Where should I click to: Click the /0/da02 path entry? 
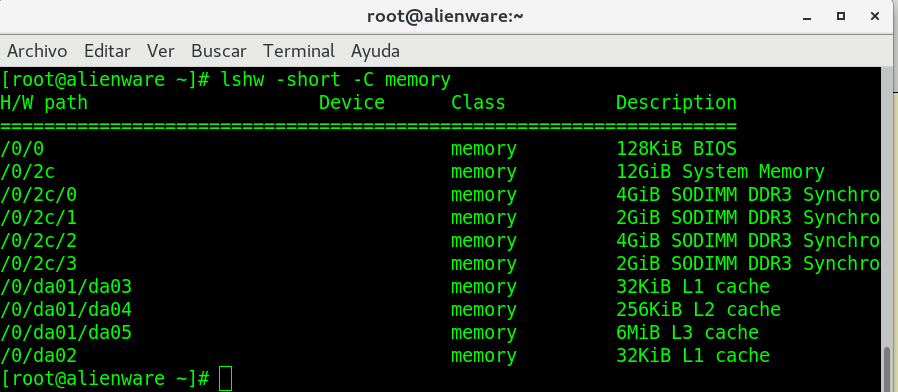pos(38,355)
